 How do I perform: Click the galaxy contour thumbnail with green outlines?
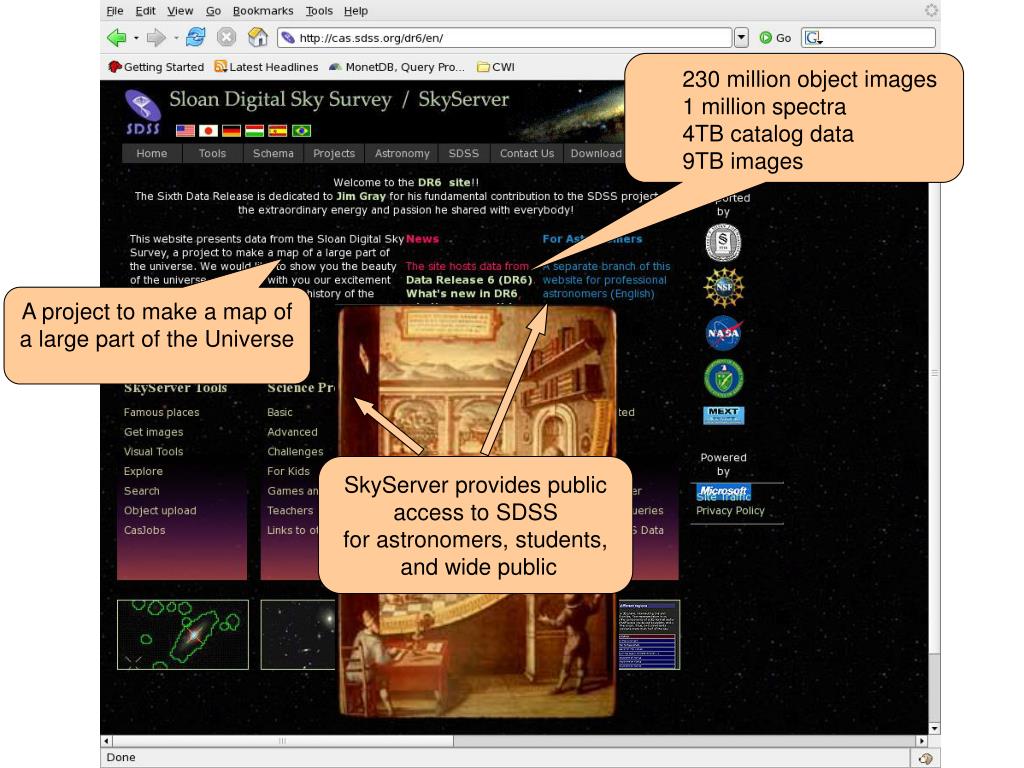pyautogui.click(x=183, y=635)
